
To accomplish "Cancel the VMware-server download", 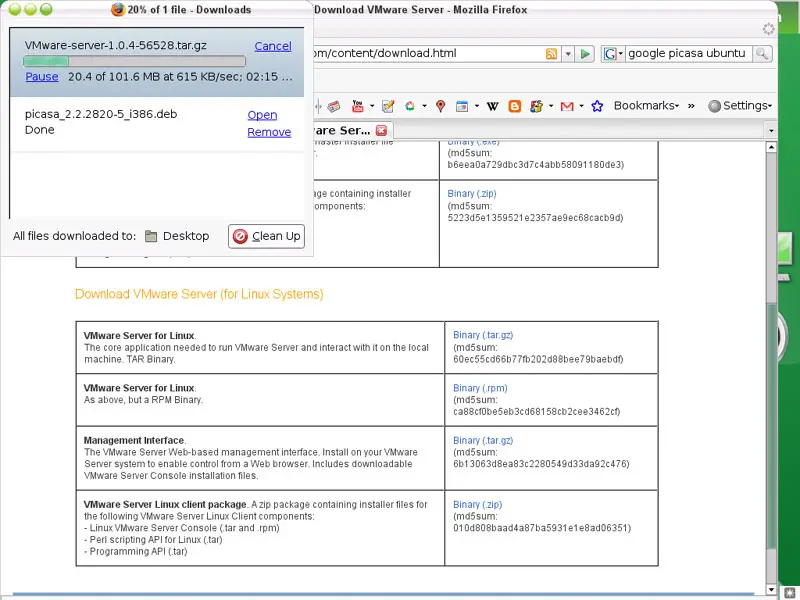I will coord(273,46).
